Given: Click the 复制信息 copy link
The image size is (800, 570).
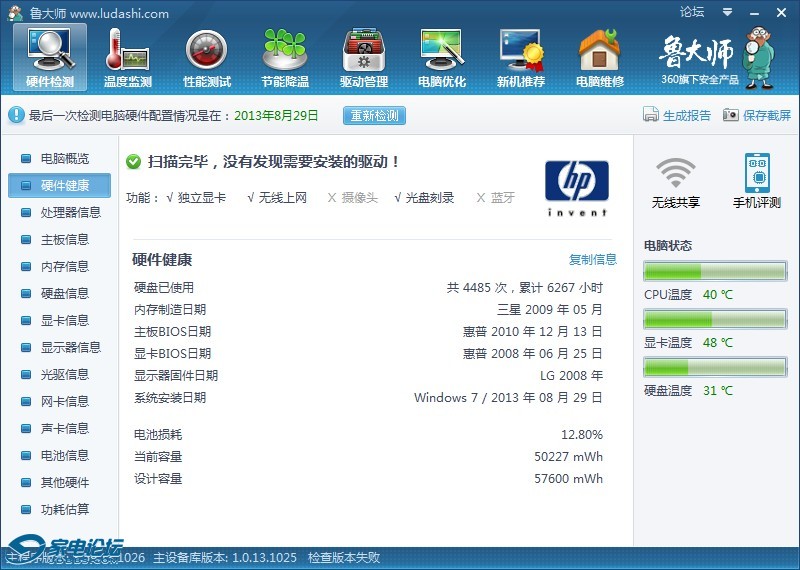Looking at the screenshot, I should tap(593, 259).
